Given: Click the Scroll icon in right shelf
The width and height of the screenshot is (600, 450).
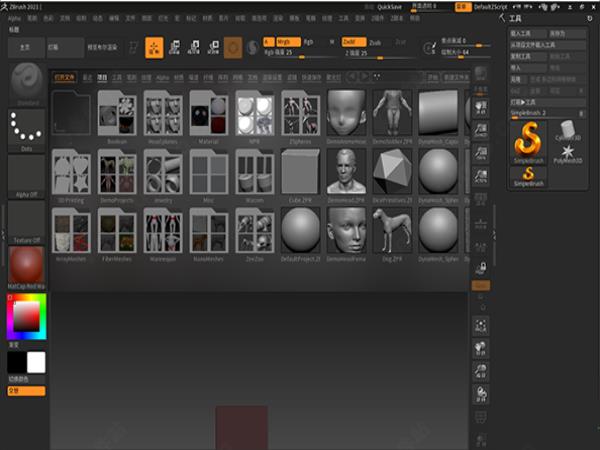Looking at the screenshot, I should [481, 108].
